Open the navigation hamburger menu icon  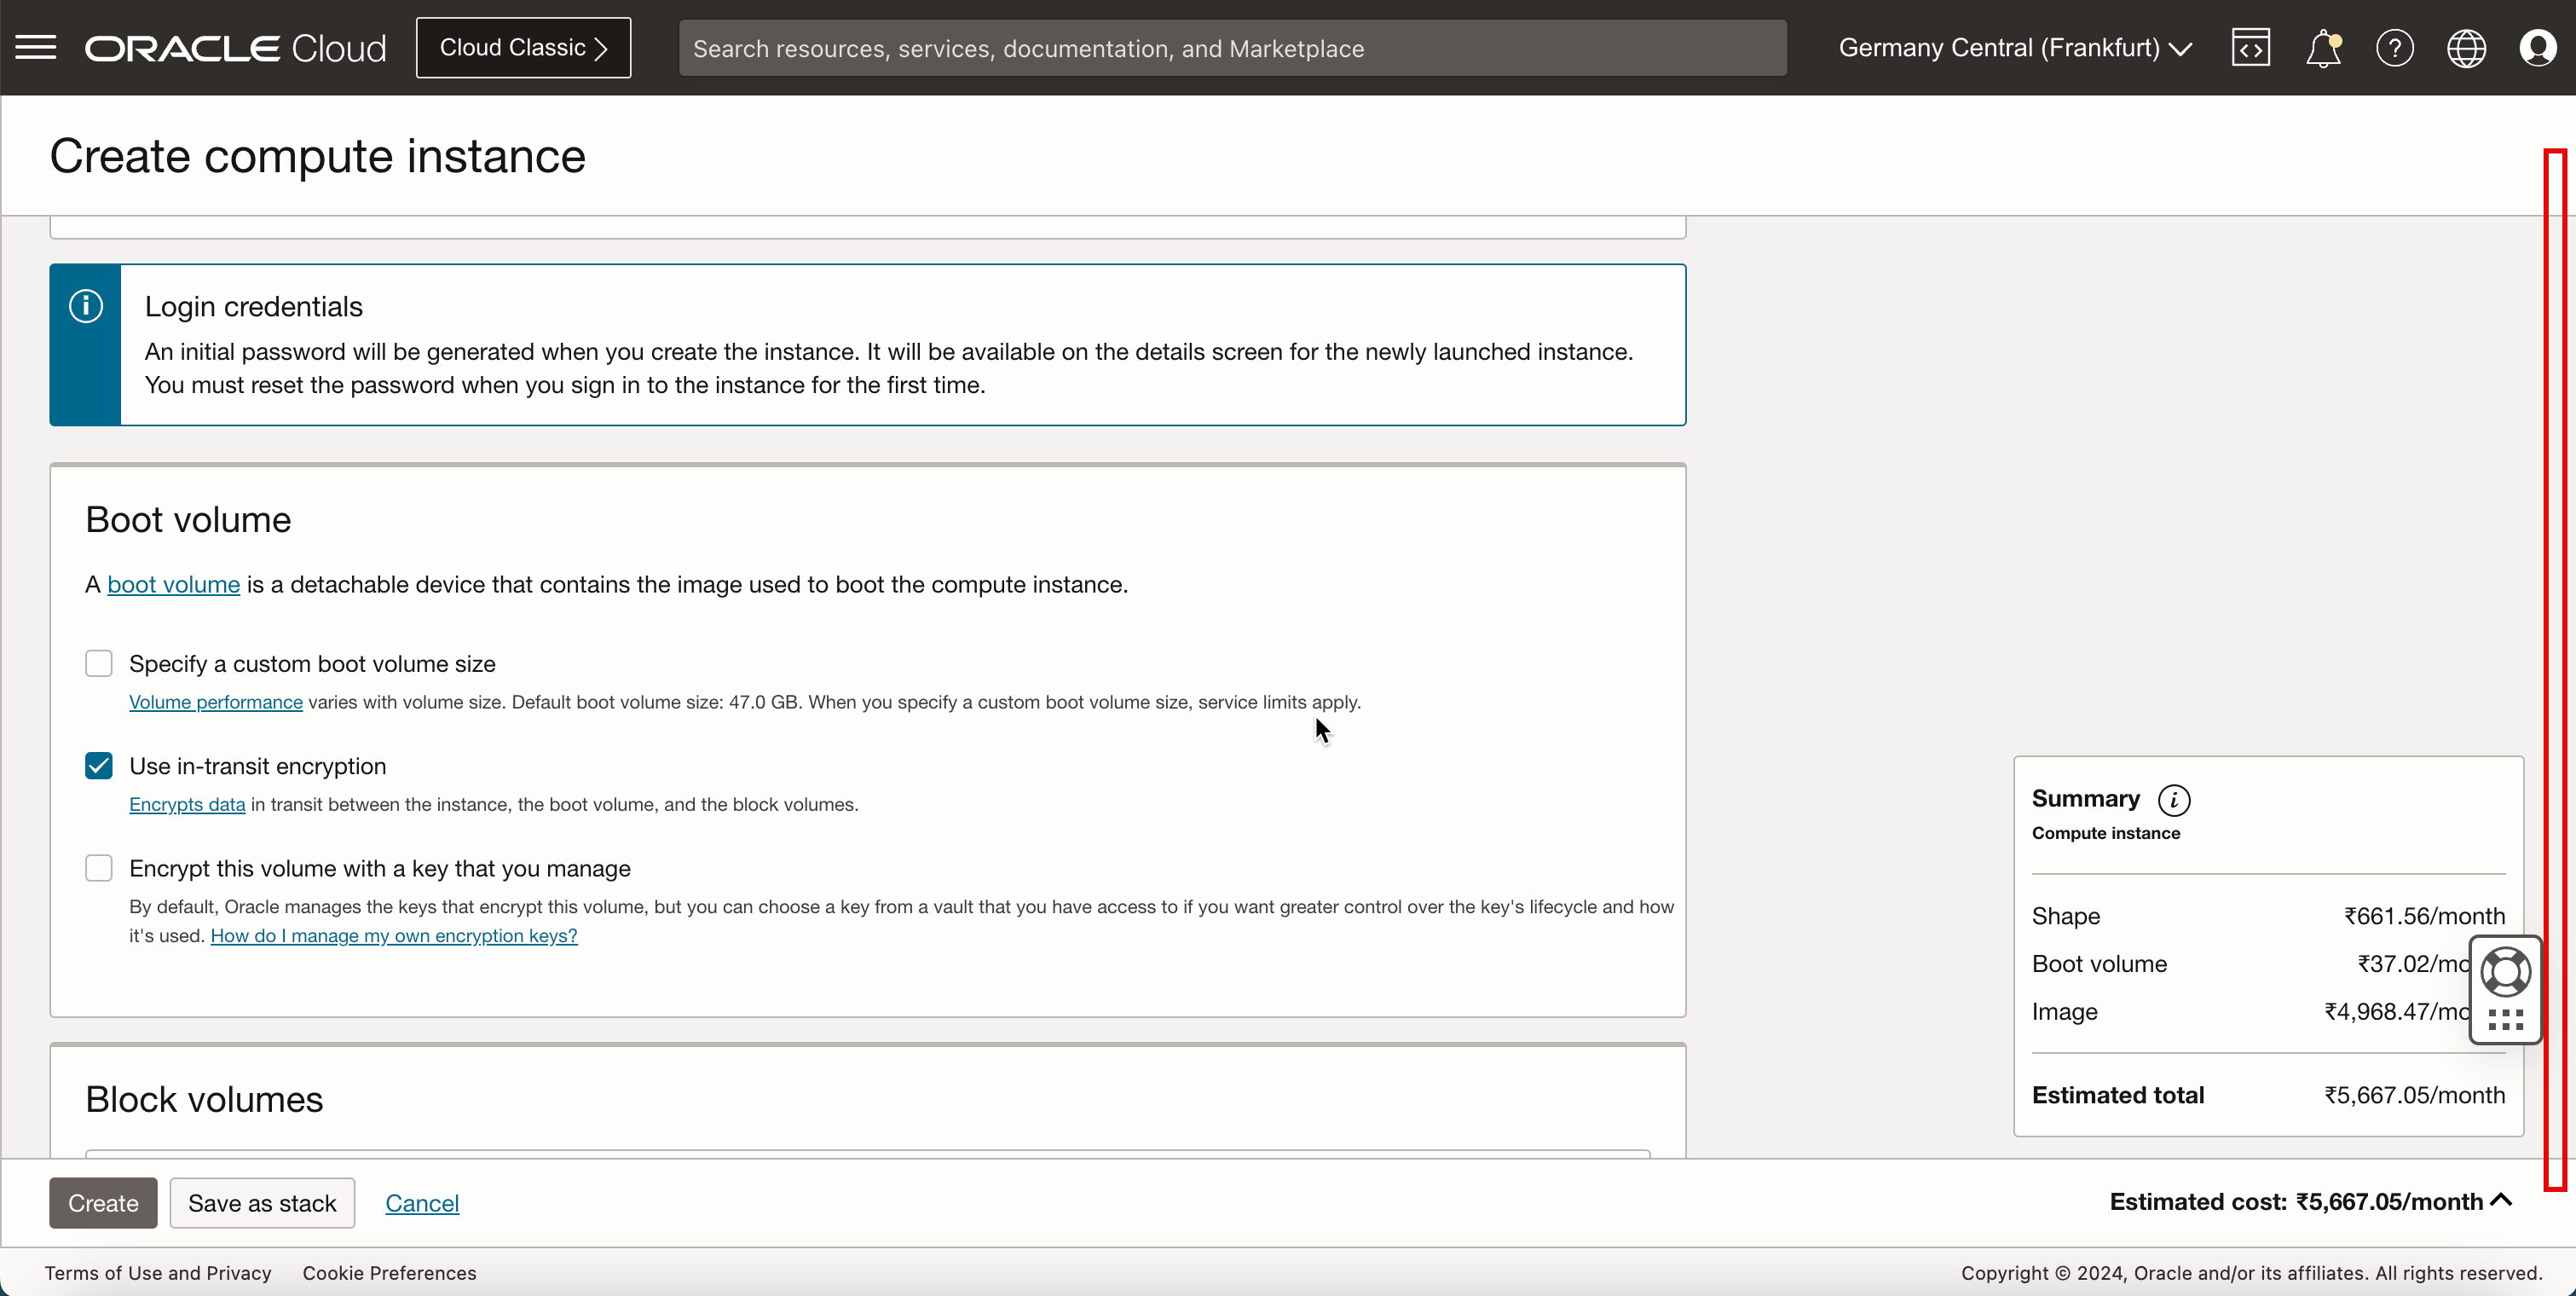click(35, 46)
